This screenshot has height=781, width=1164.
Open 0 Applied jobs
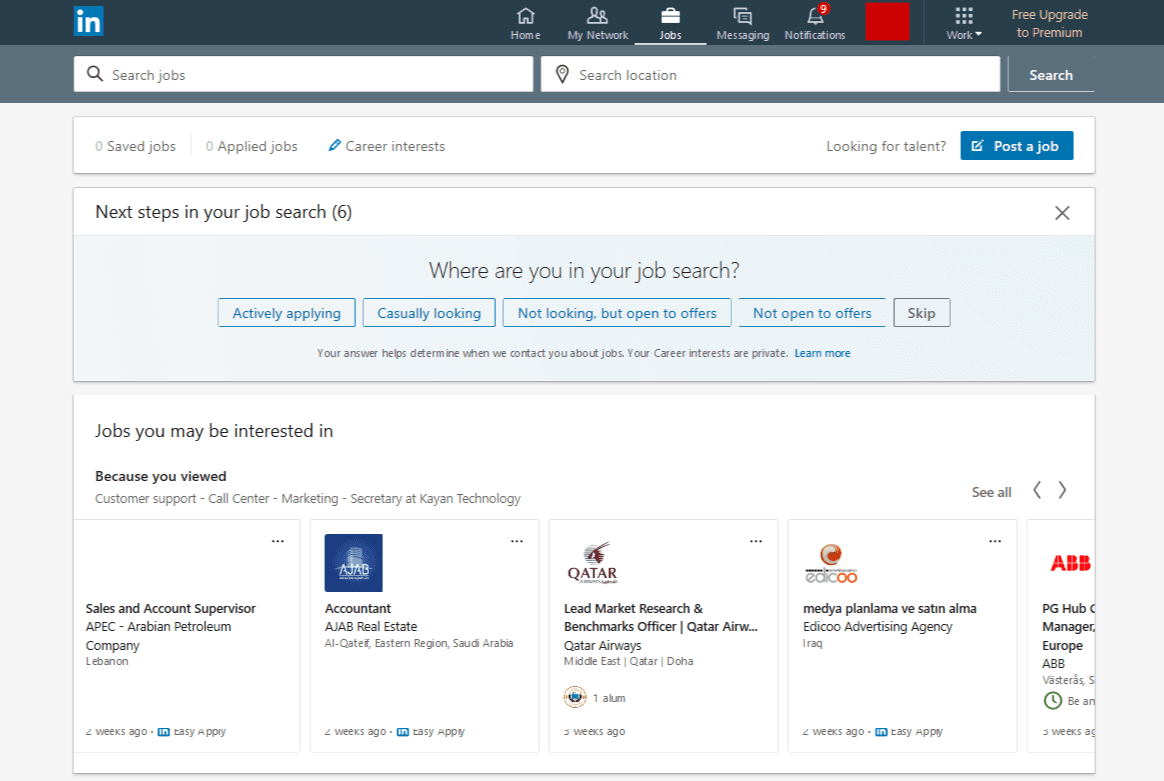[252, 146]
